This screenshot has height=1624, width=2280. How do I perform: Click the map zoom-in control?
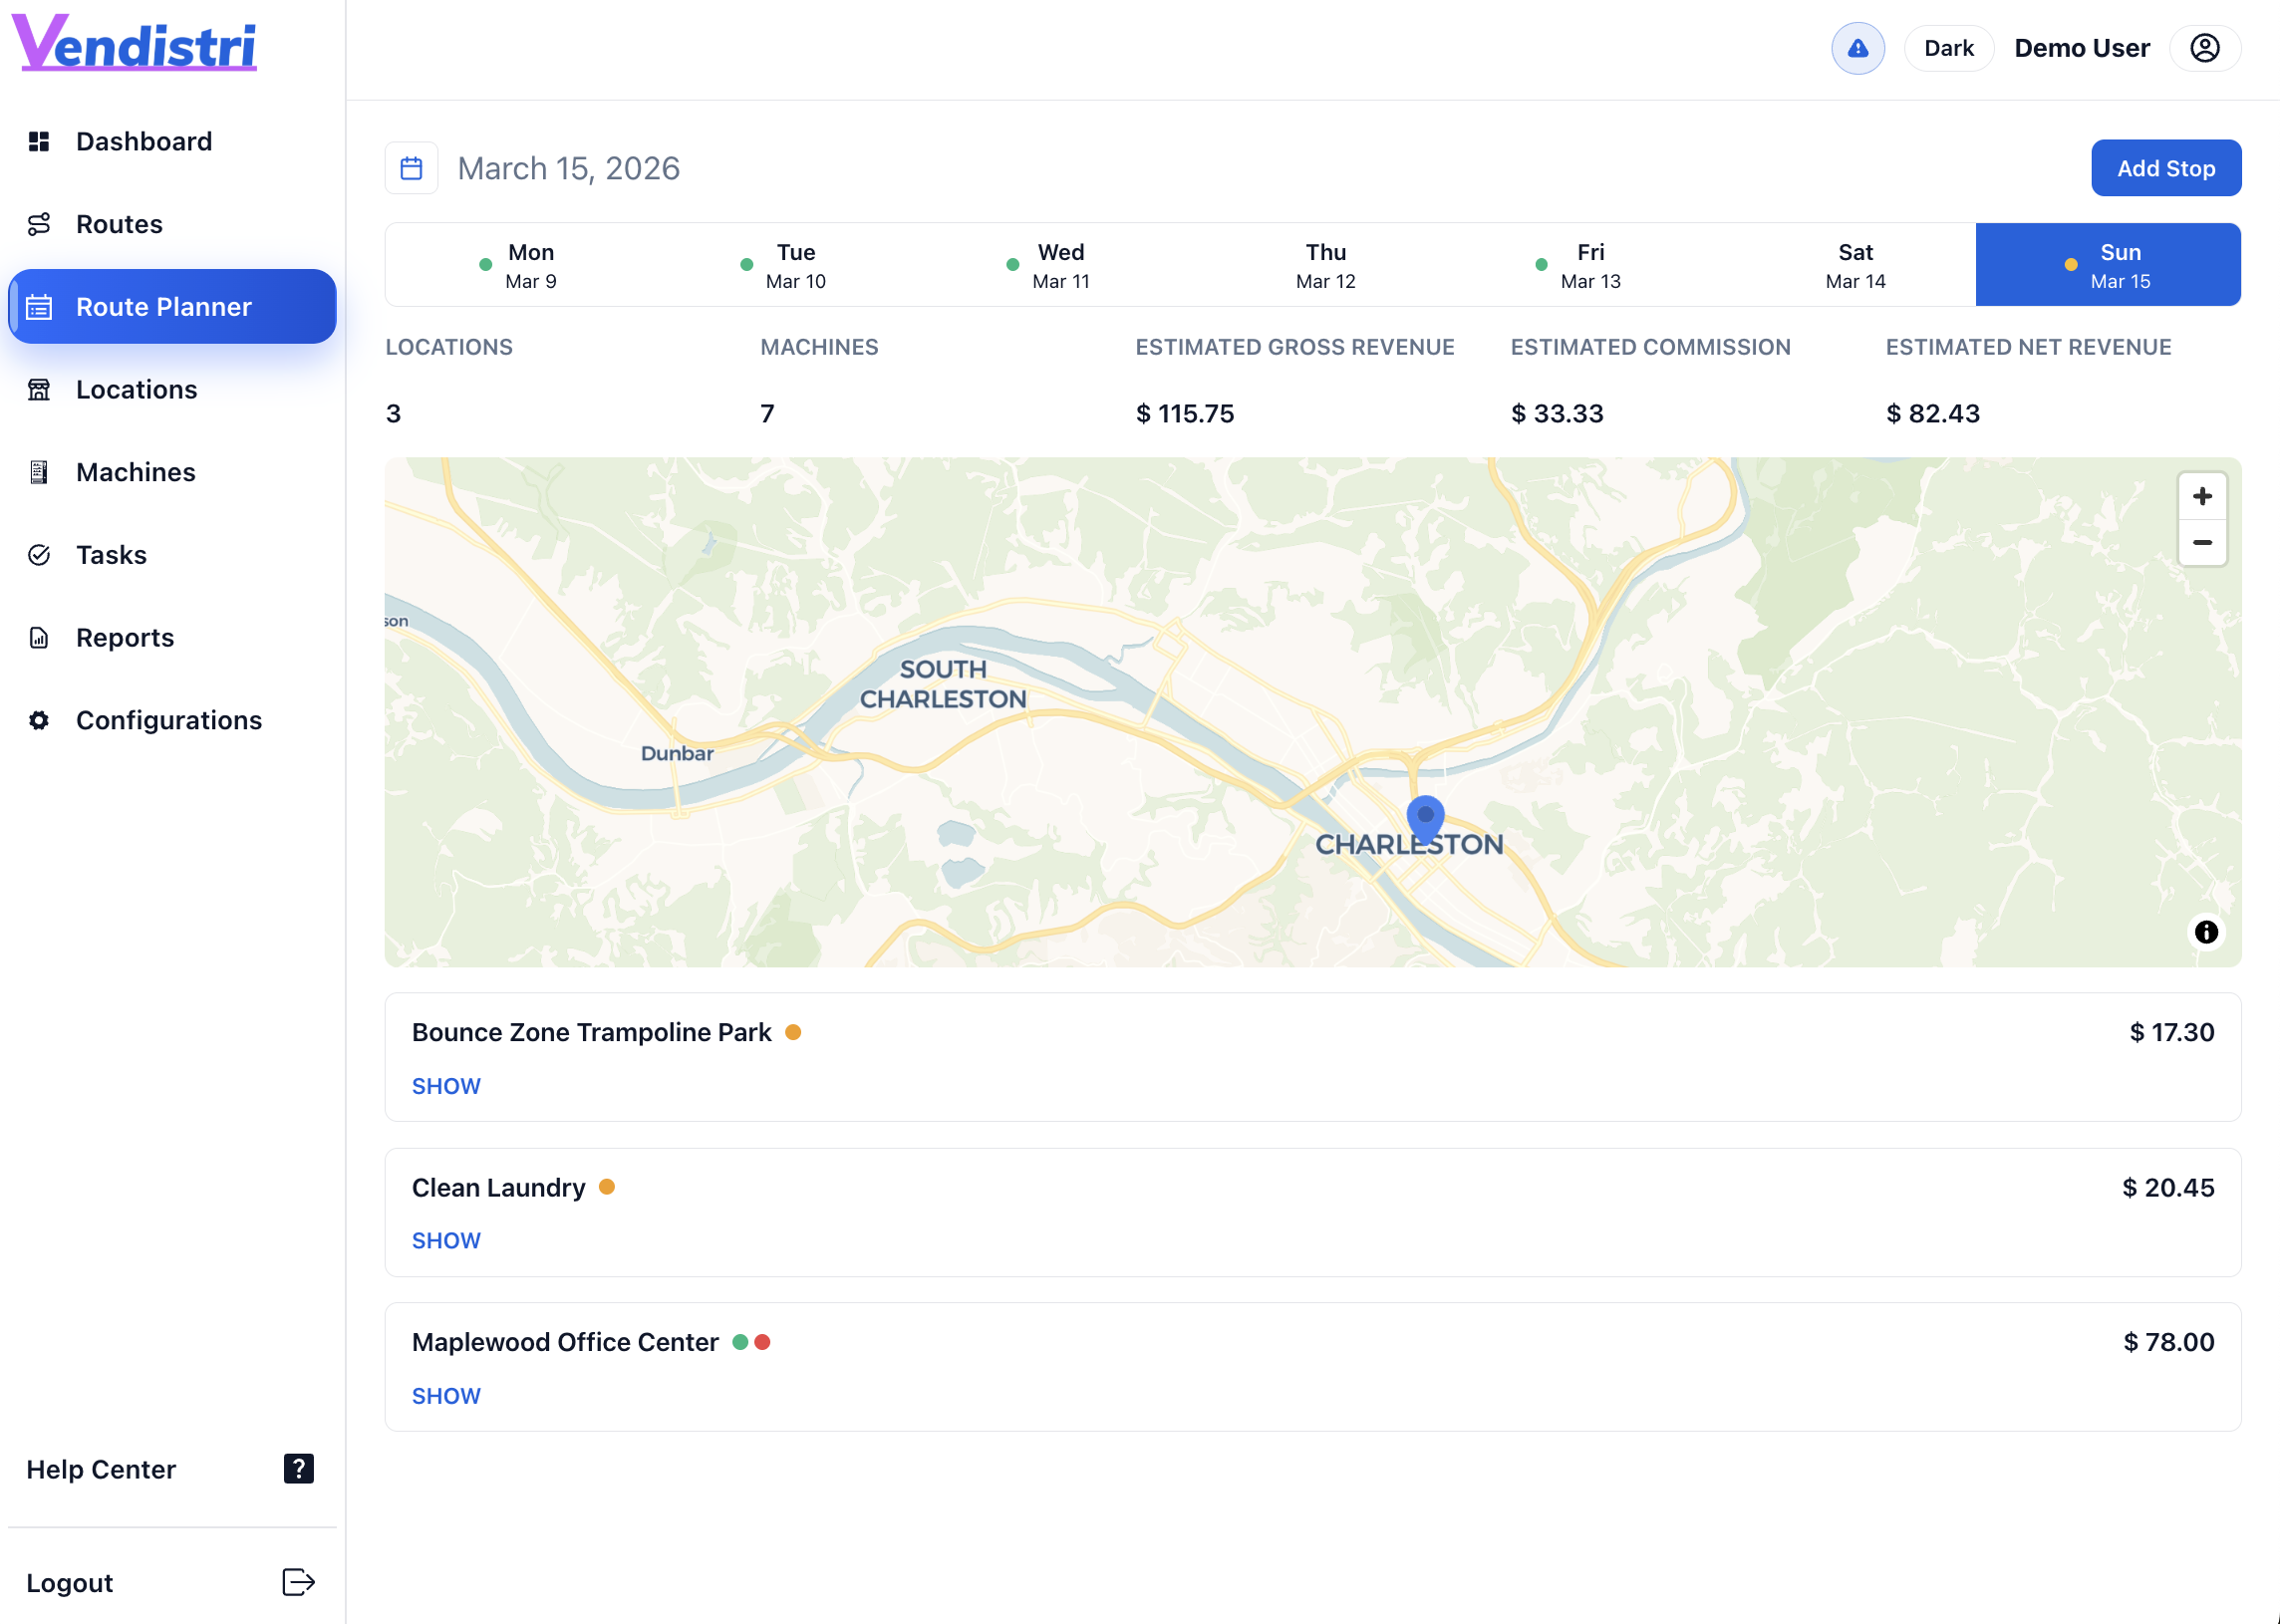click(x=2202, y=495)
